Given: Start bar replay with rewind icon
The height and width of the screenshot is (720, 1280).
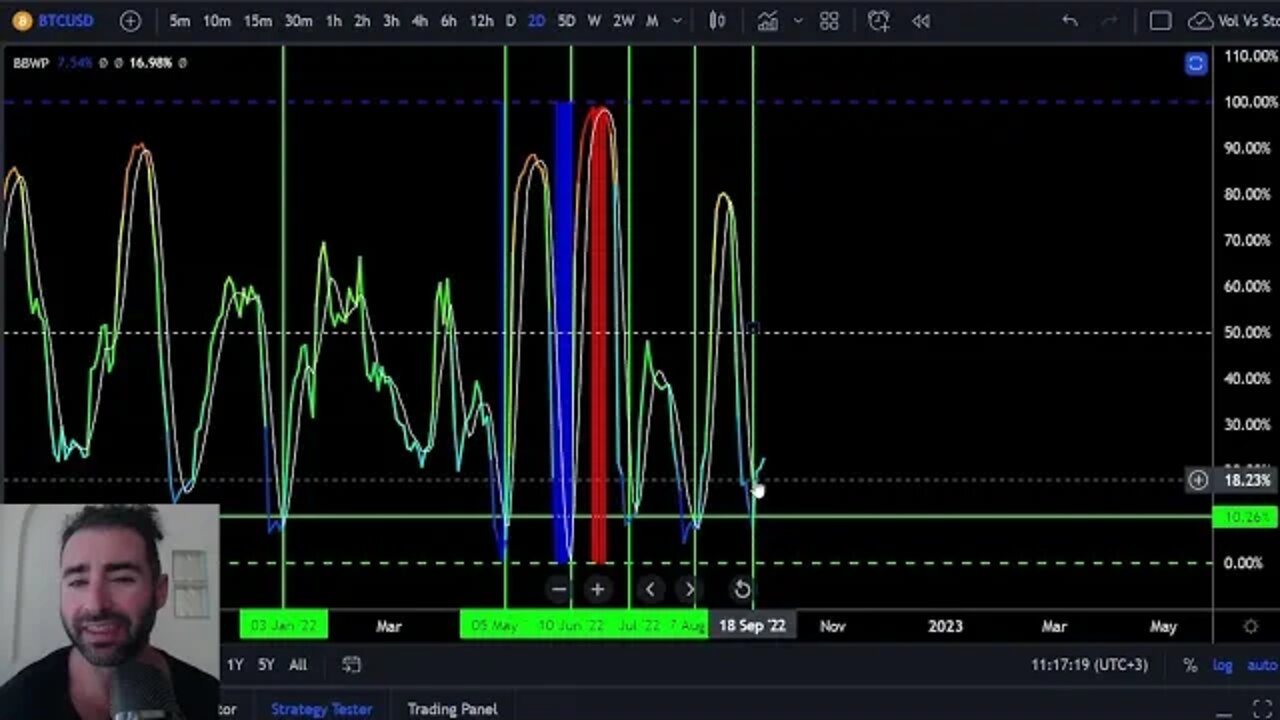Looking at the screenshot, I should pyautogui.click(x=921, y=20).
